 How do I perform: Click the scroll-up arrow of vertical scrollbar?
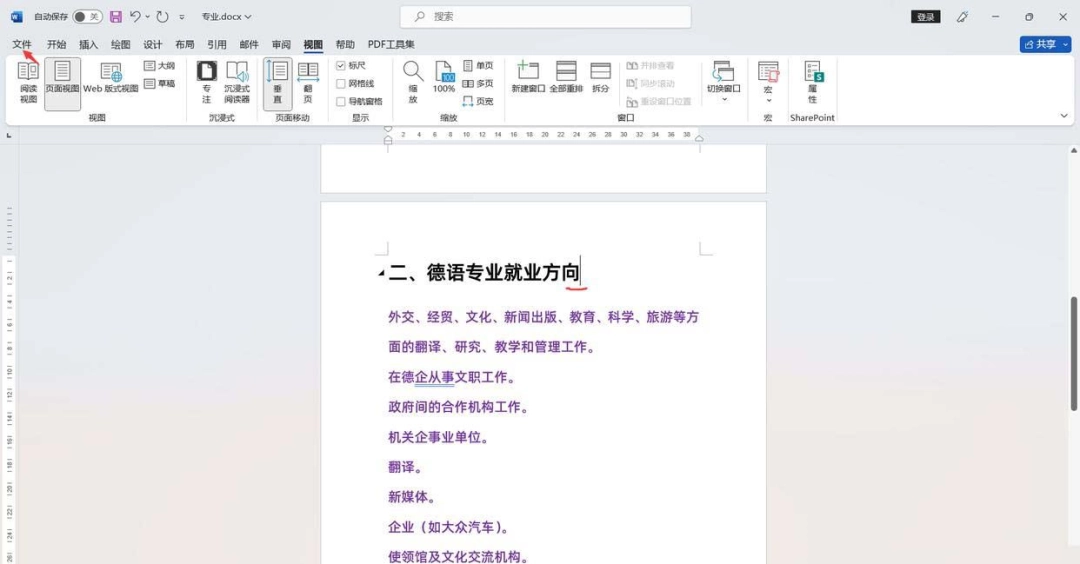tap(1073, 150)
